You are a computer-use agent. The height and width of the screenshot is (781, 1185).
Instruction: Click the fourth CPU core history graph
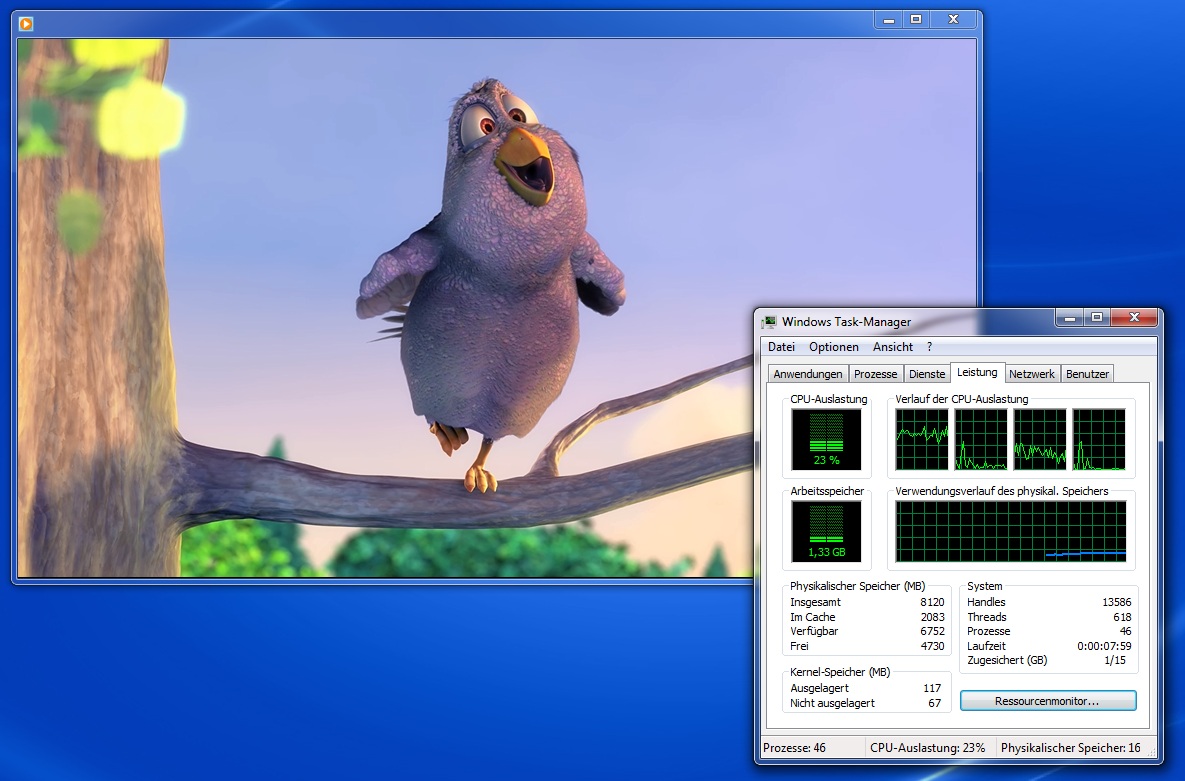pos(1098,439)
